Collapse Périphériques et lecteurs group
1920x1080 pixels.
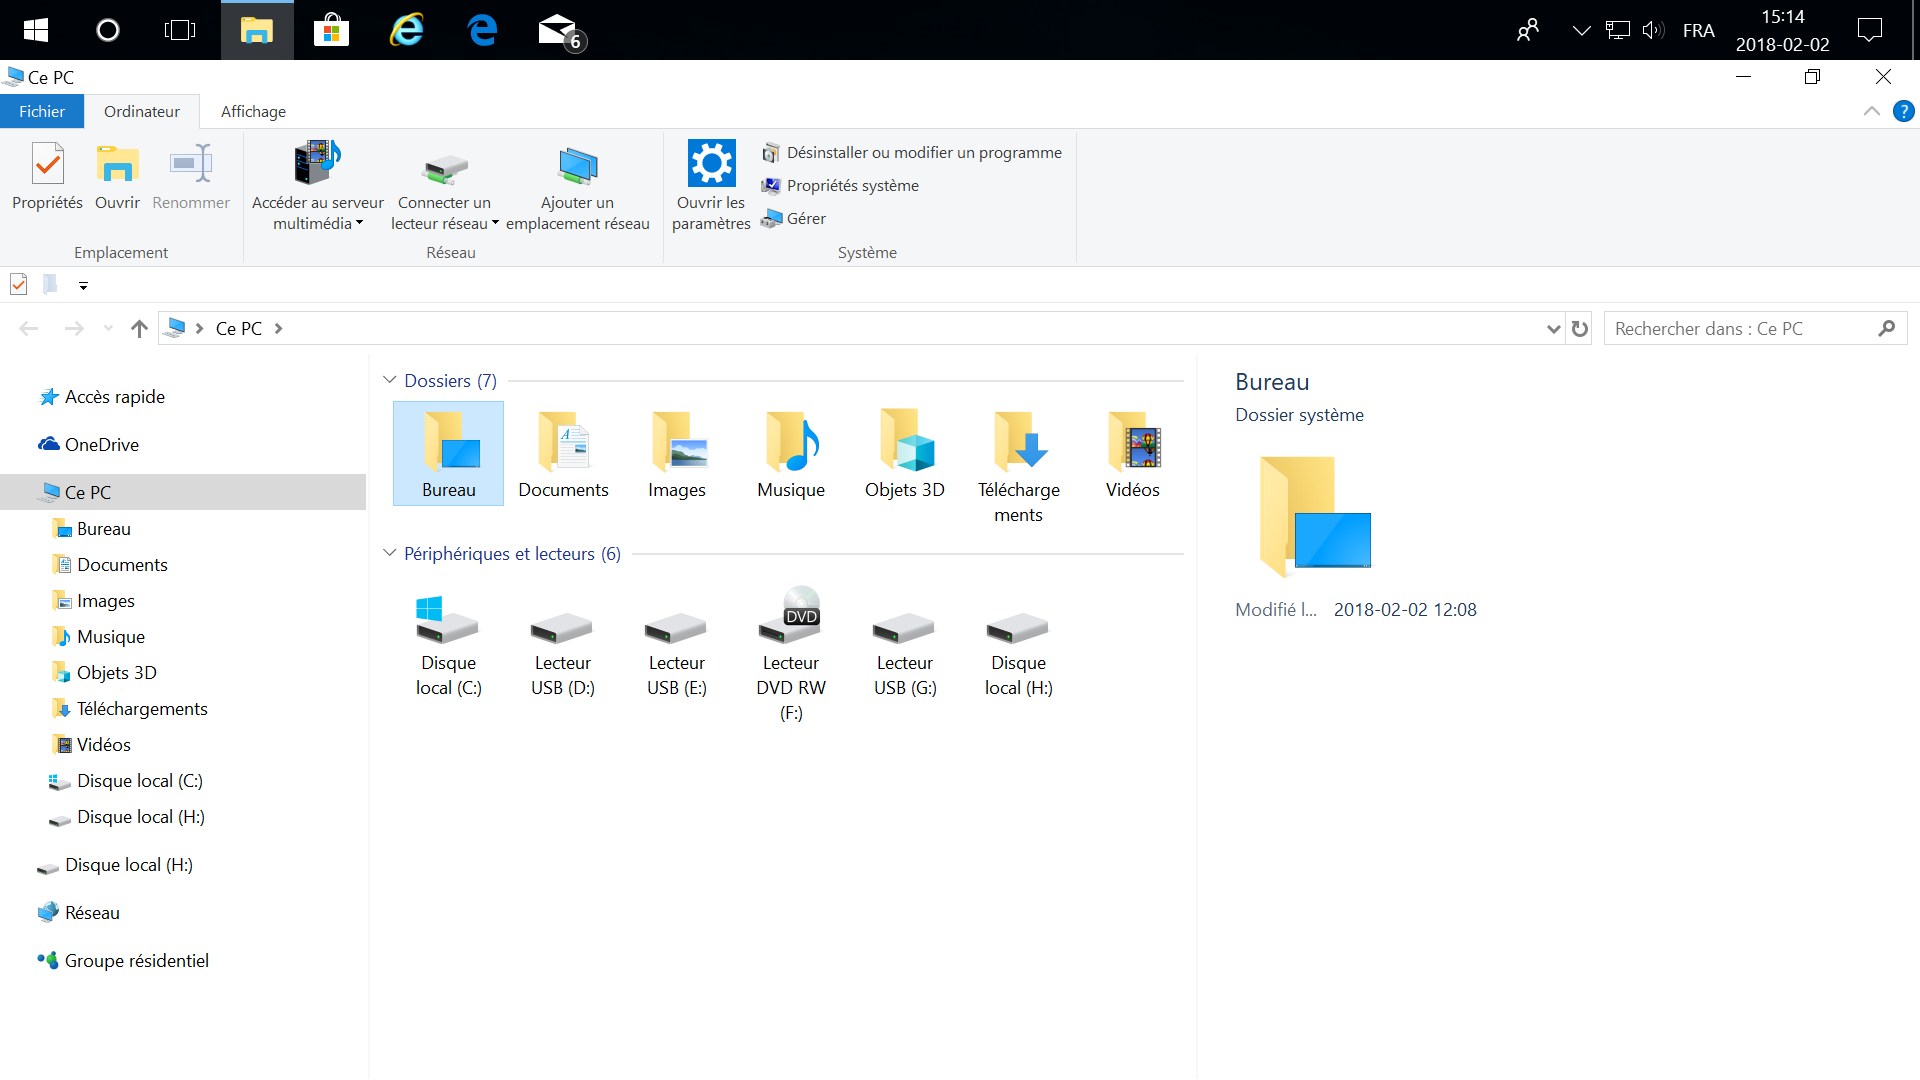pyautogui.click(x=390, y=553)
